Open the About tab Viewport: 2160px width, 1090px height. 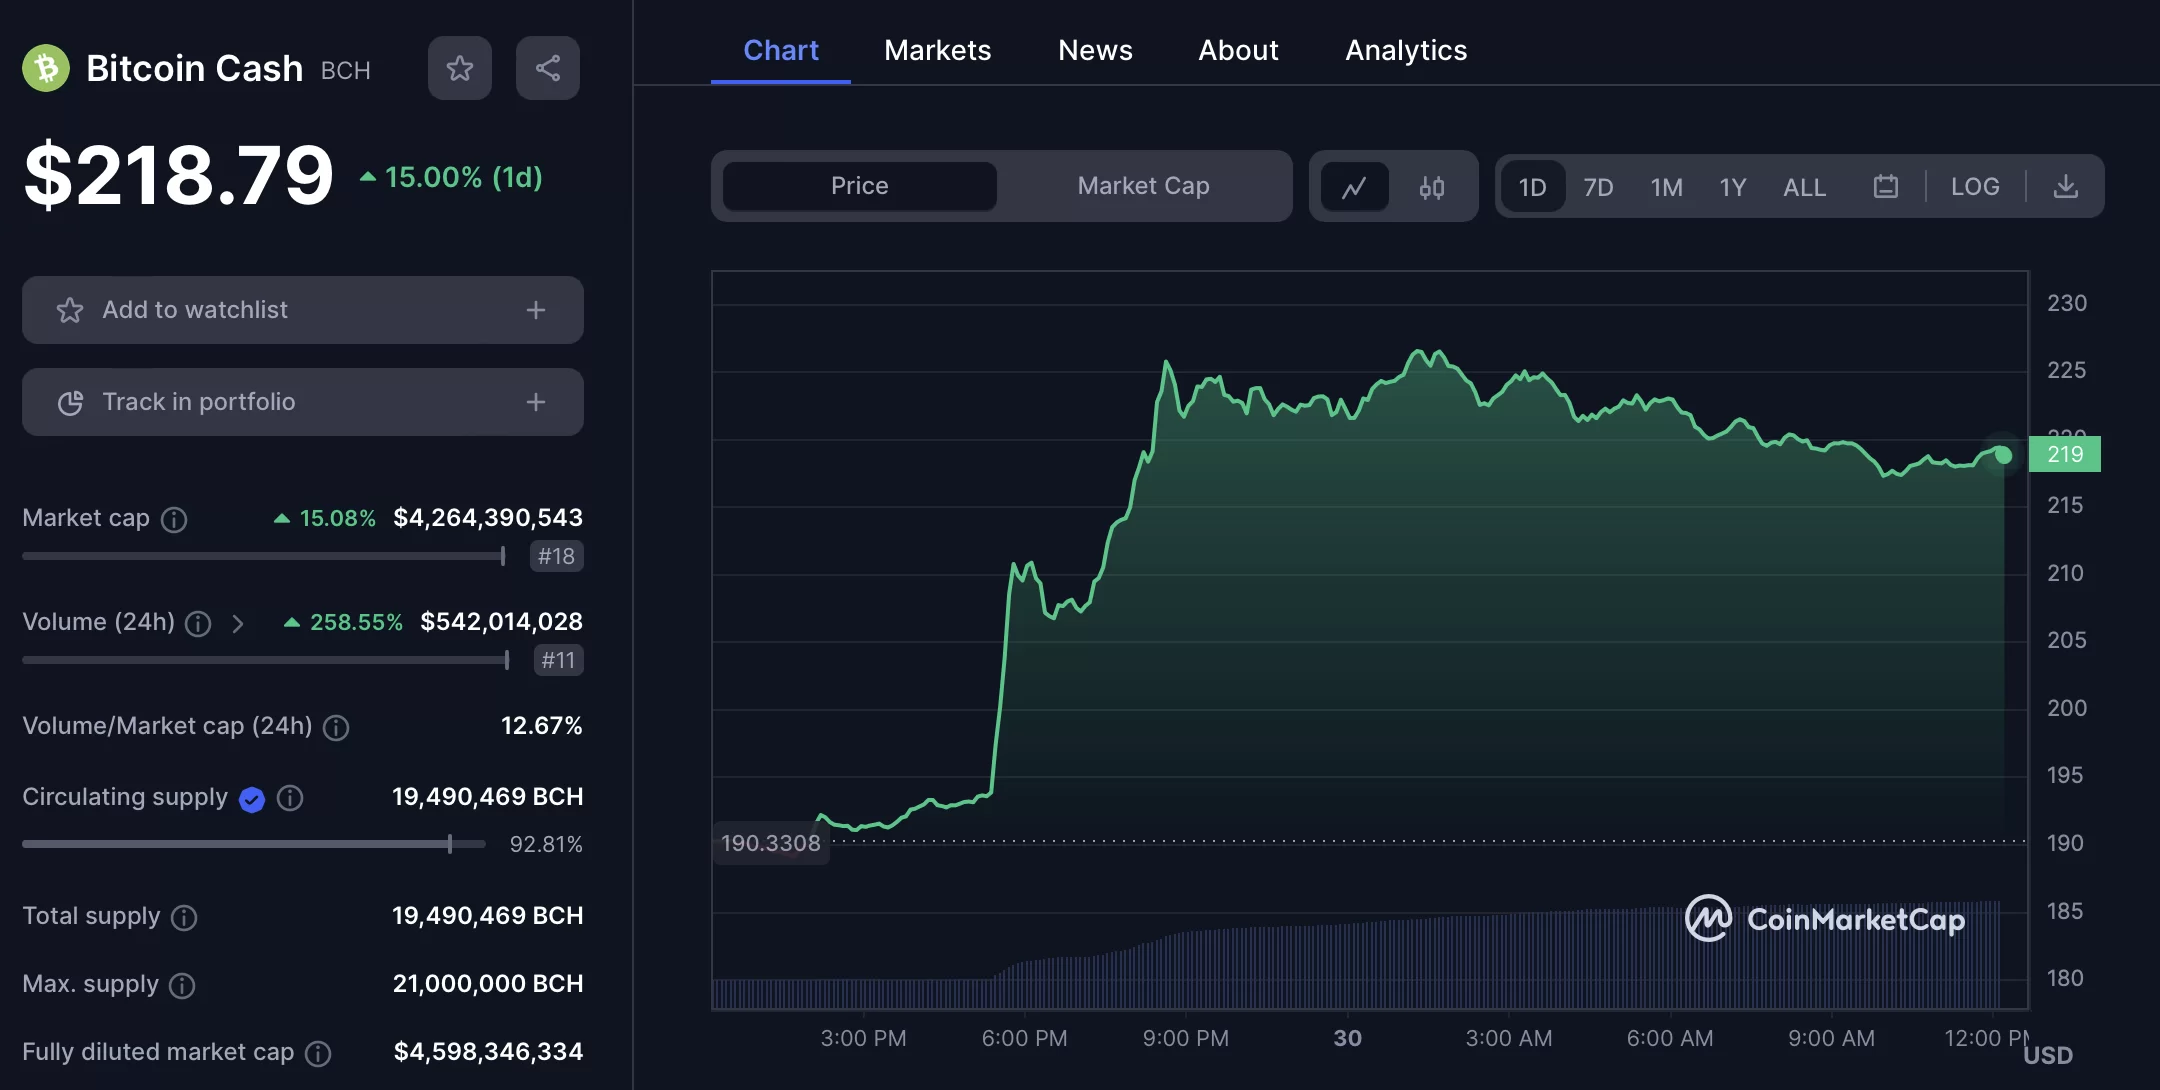pos(1238,50)
